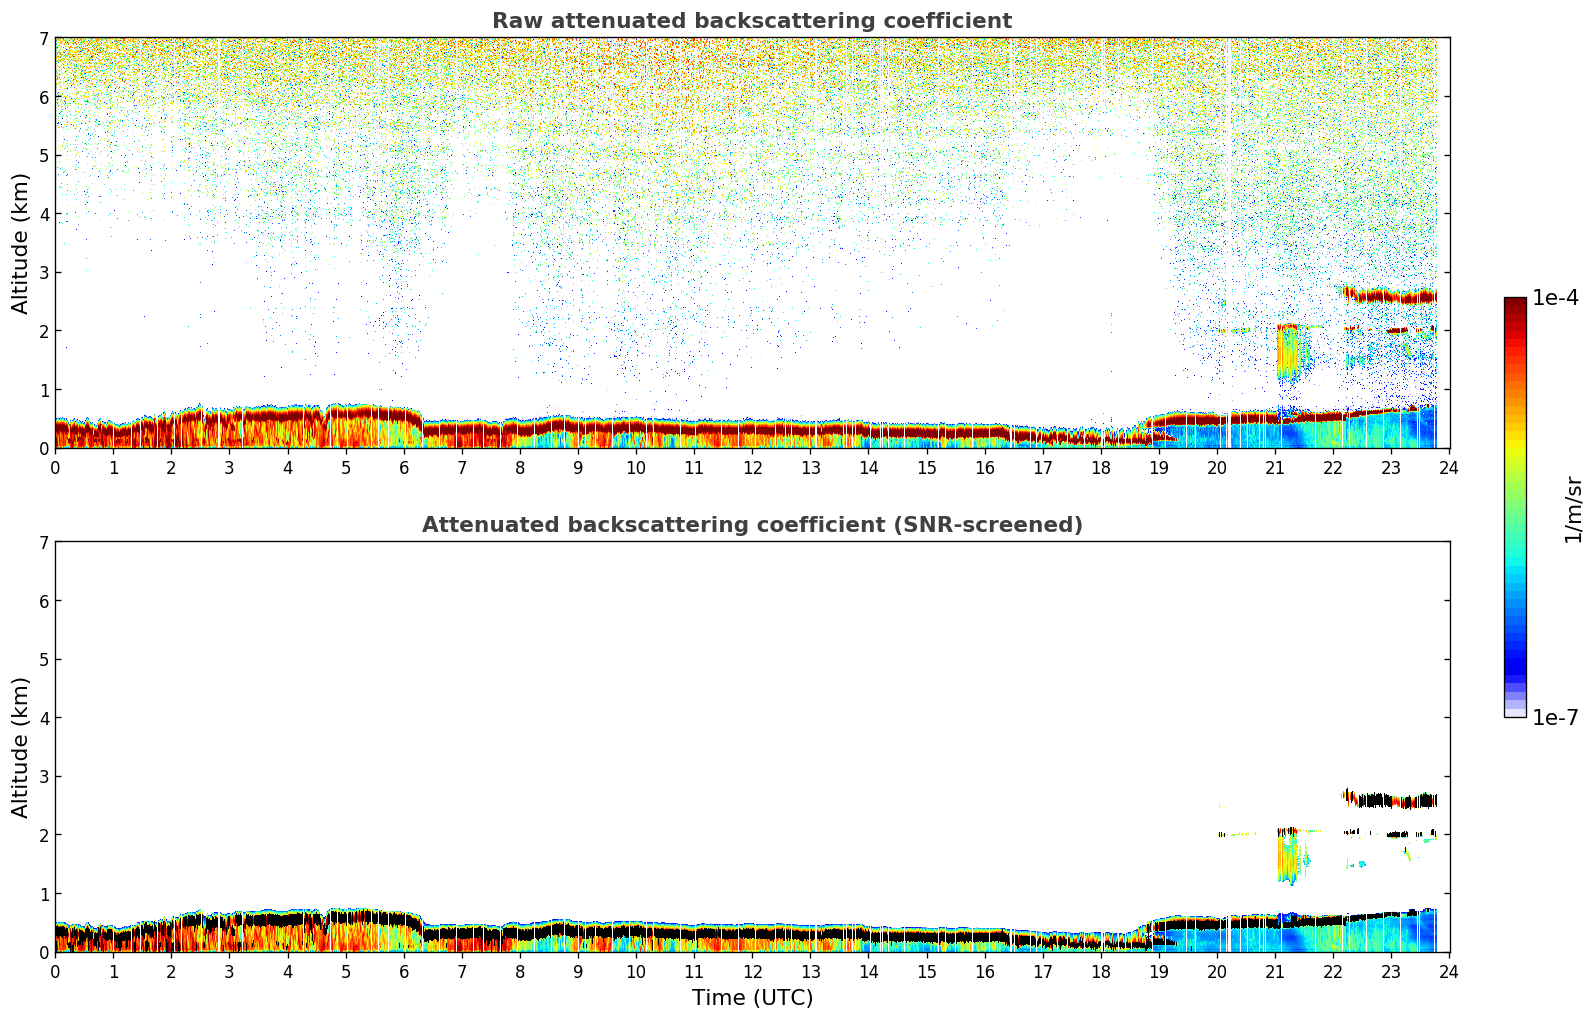Click the 'Attenuated backscattering coefficient (SNR-screened)' title
Viewport: 1595px width, 1020px height.
click(751, 525)
